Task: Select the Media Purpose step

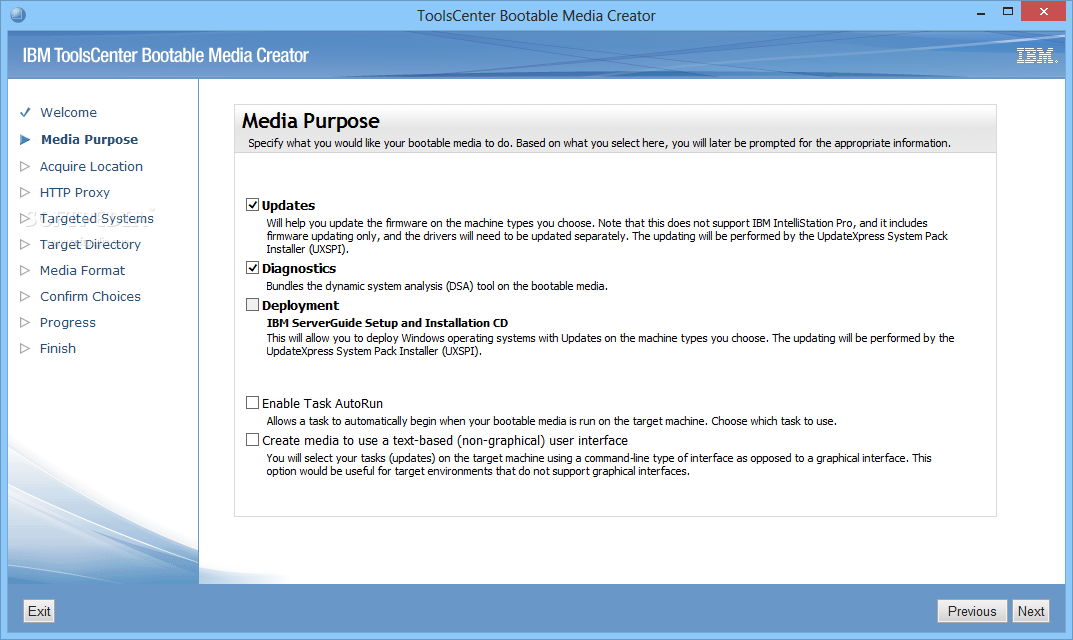Action: pyautogui.click(x=90, y=140)
